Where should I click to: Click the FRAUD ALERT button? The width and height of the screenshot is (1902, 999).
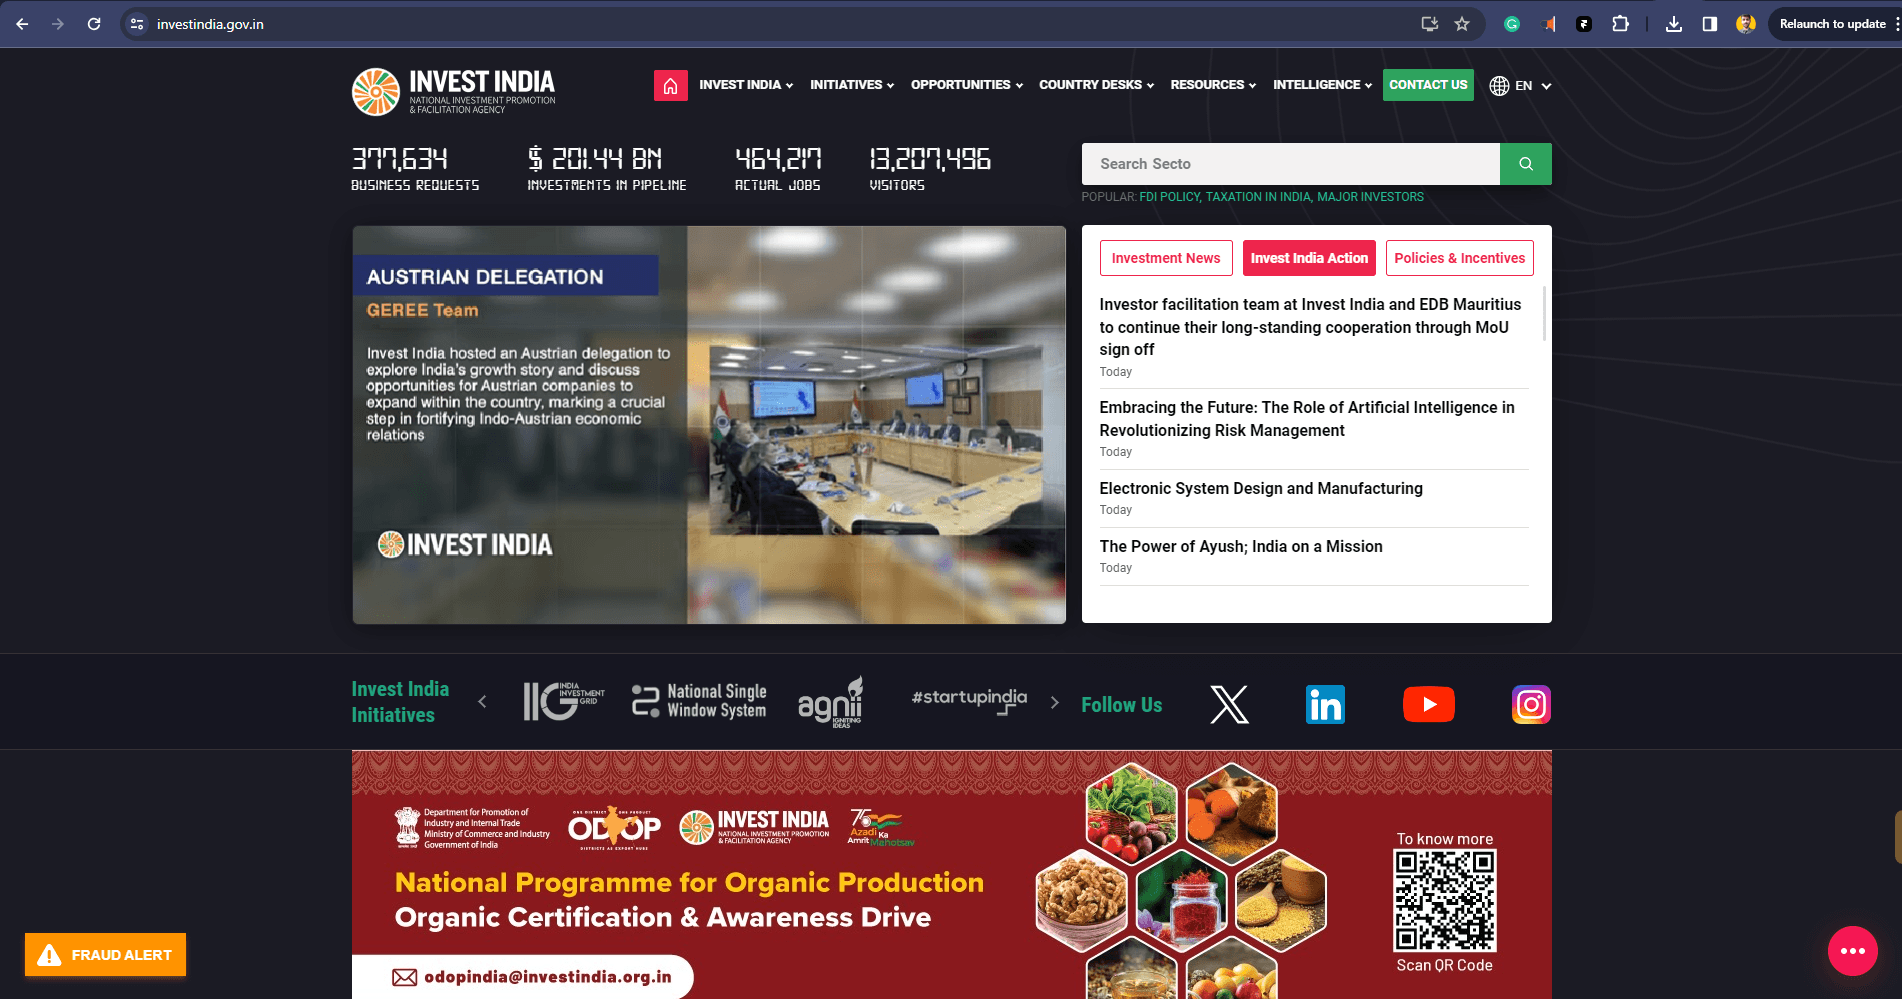(x=105, y=955)
